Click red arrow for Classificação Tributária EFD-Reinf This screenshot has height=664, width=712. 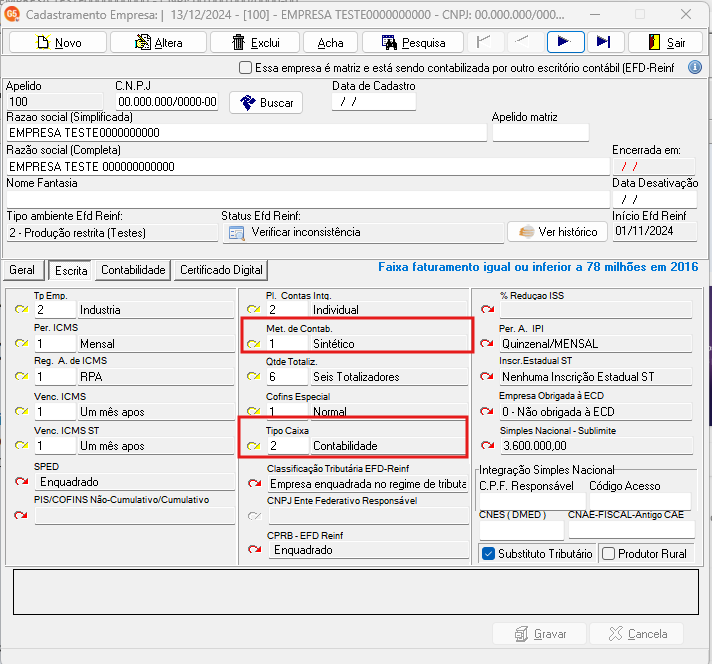click(255, 483)
